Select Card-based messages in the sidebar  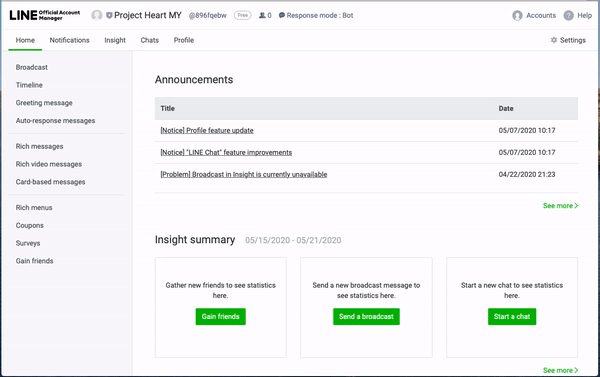pyautogui.click(x=51, y=182)
